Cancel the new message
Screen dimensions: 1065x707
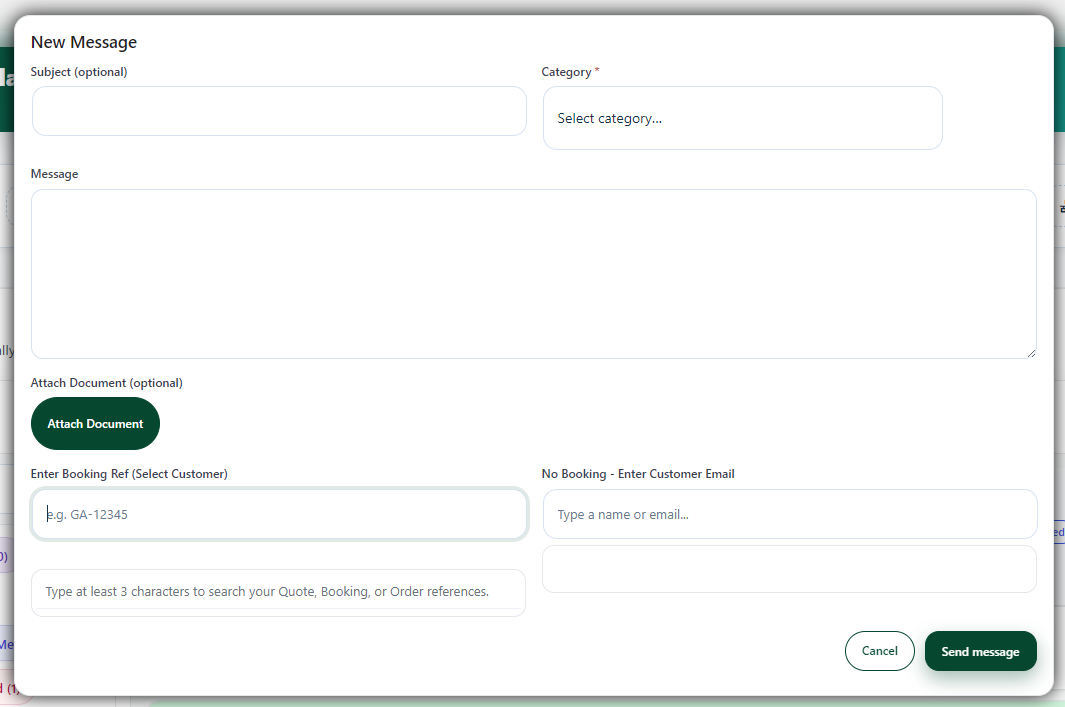(x=880, y=651)
